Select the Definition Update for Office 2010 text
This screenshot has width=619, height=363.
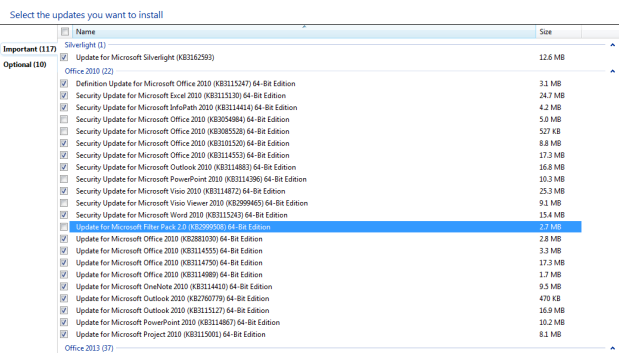186,83
